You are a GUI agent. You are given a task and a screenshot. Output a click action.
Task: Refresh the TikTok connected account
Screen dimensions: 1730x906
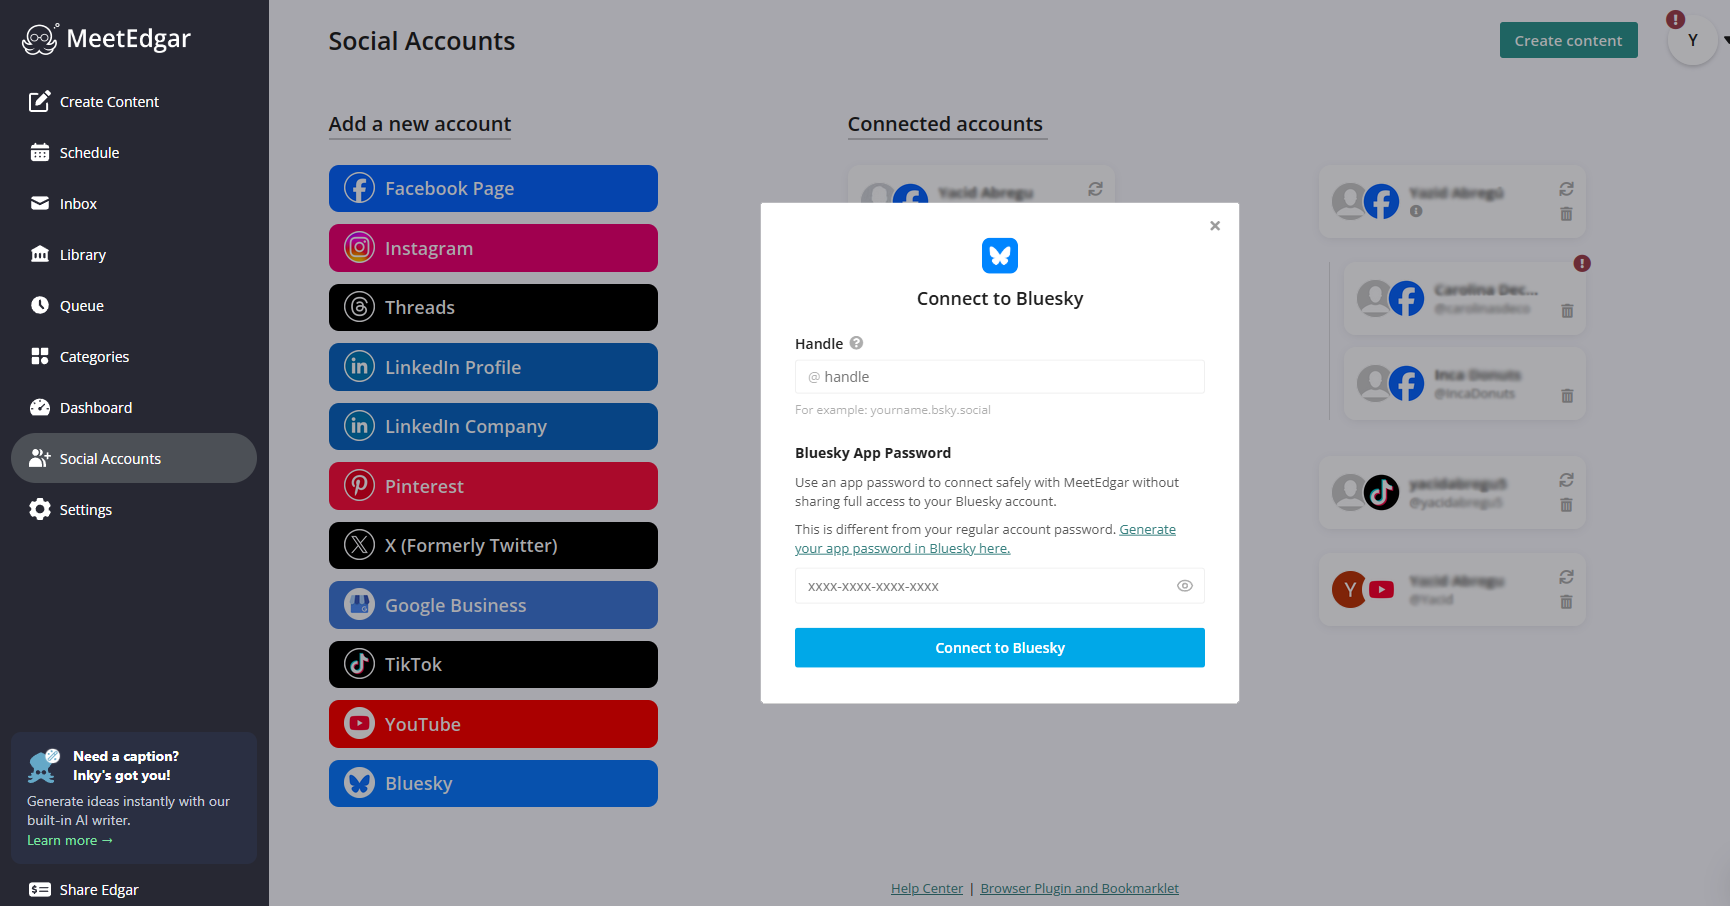(x=1566, y=480)
